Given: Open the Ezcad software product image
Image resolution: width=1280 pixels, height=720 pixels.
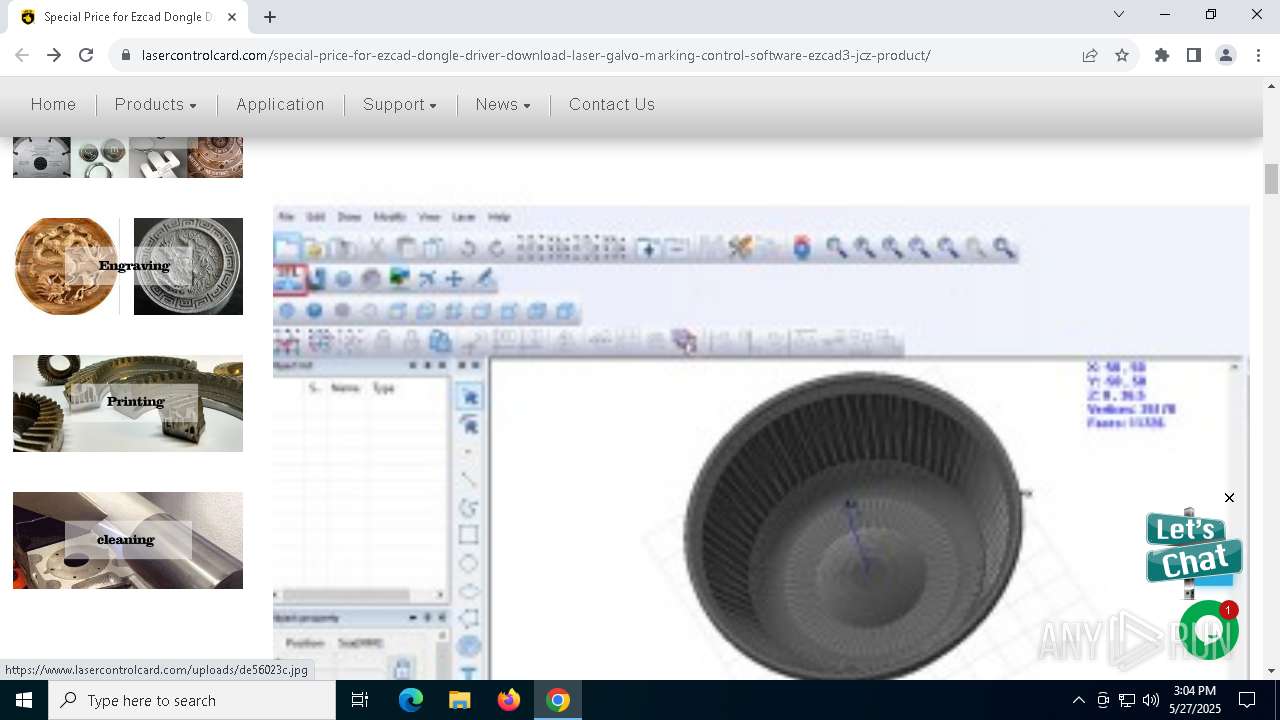Looking at the screenshot, I should (x=761, y=443).
